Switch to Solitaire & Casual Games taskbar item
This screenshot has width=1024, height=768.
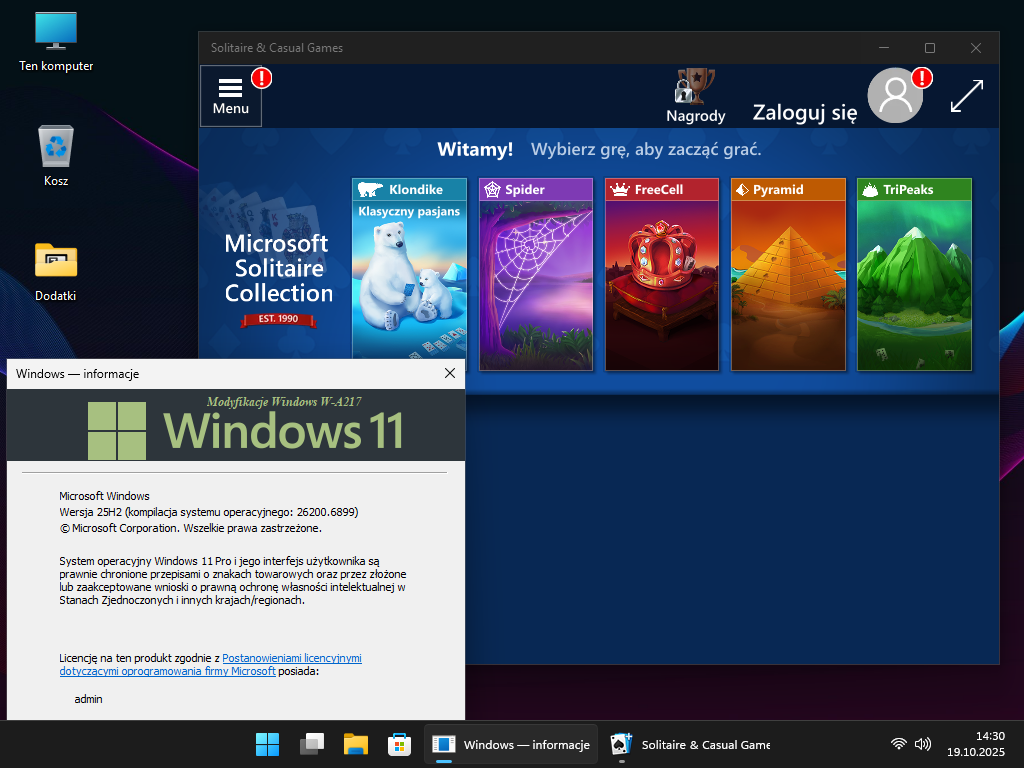point(690,745)
